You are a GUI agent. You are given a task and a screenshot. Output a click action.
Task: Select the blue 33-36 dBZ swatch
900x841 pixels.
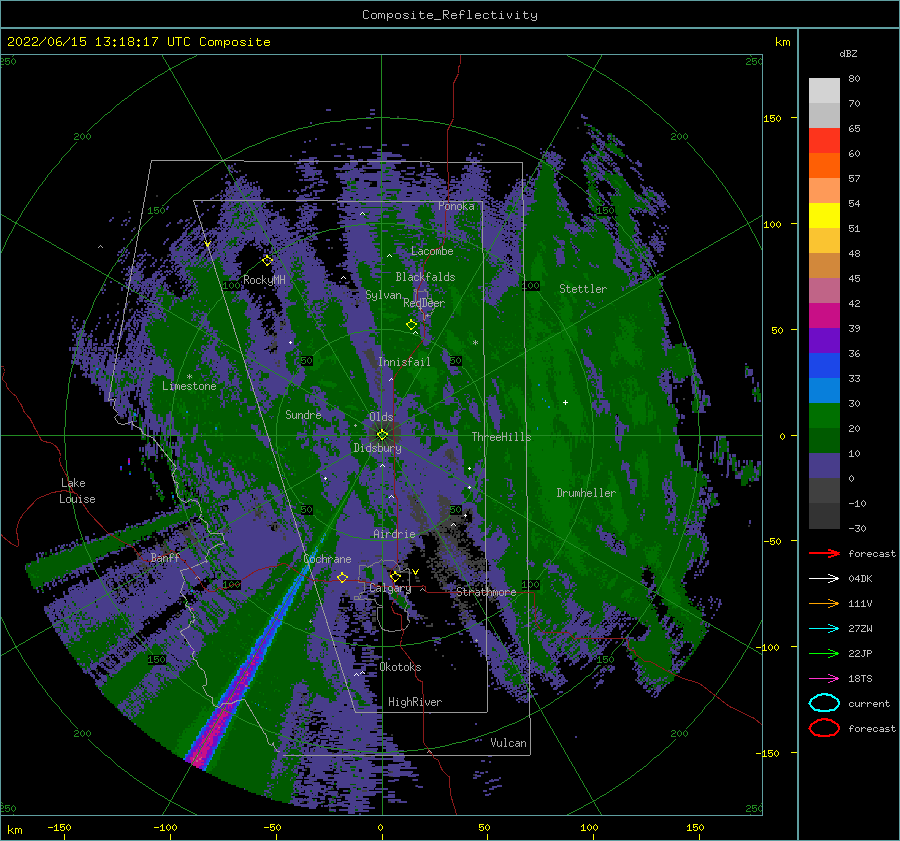pyautogui.click(x=824, y=366)
